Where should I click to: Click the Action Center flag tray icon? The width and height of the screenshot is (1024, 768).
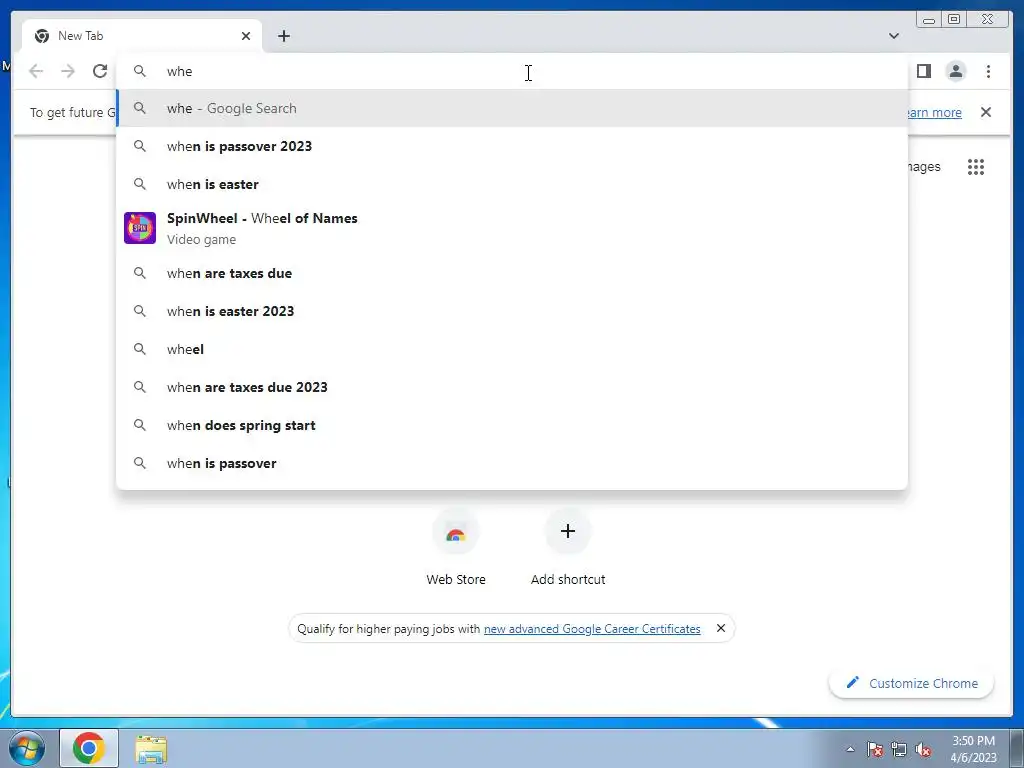click(875, 749)
